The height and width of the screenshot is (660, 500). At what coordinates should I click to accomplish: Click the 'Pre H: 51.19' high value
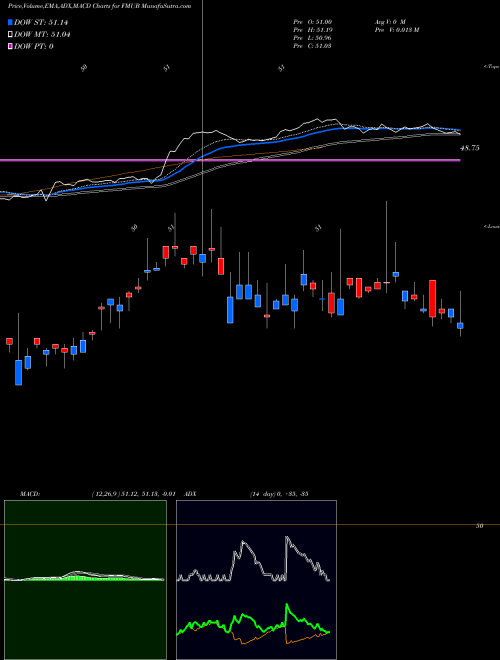coord(313,29)
